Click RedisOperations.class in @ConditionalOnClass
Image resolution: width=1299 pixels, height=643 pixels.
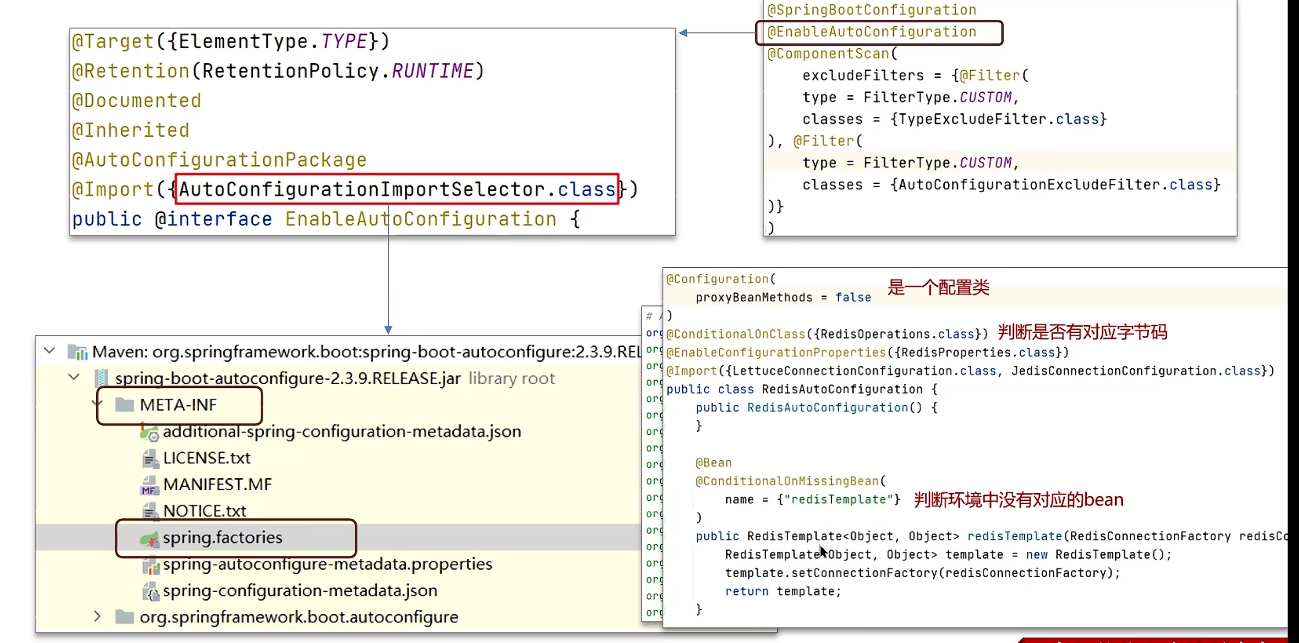896,333
